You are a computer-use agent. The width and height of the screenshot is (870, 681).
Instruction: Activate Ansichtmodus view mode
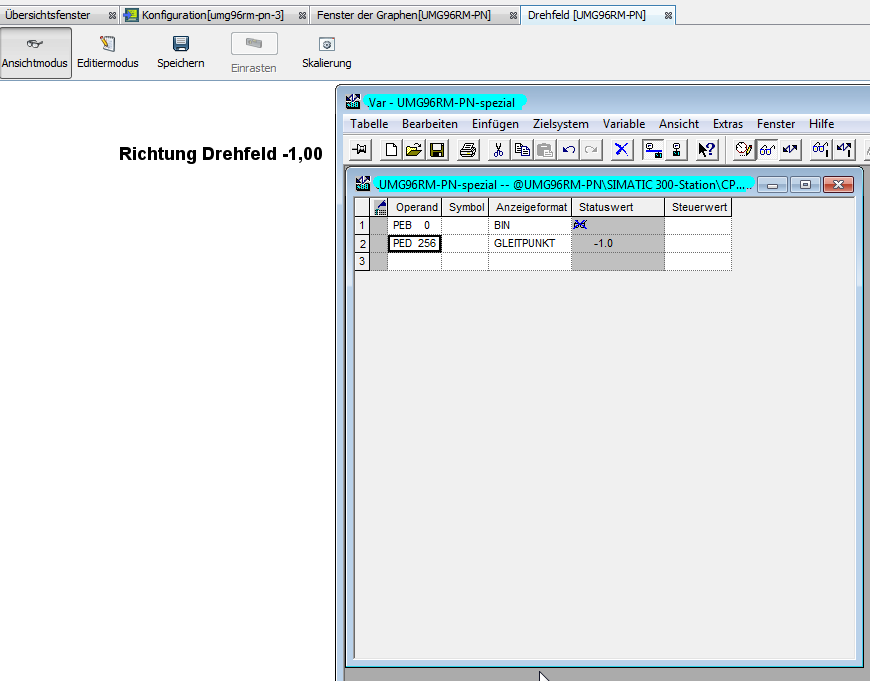coord(36,52)
